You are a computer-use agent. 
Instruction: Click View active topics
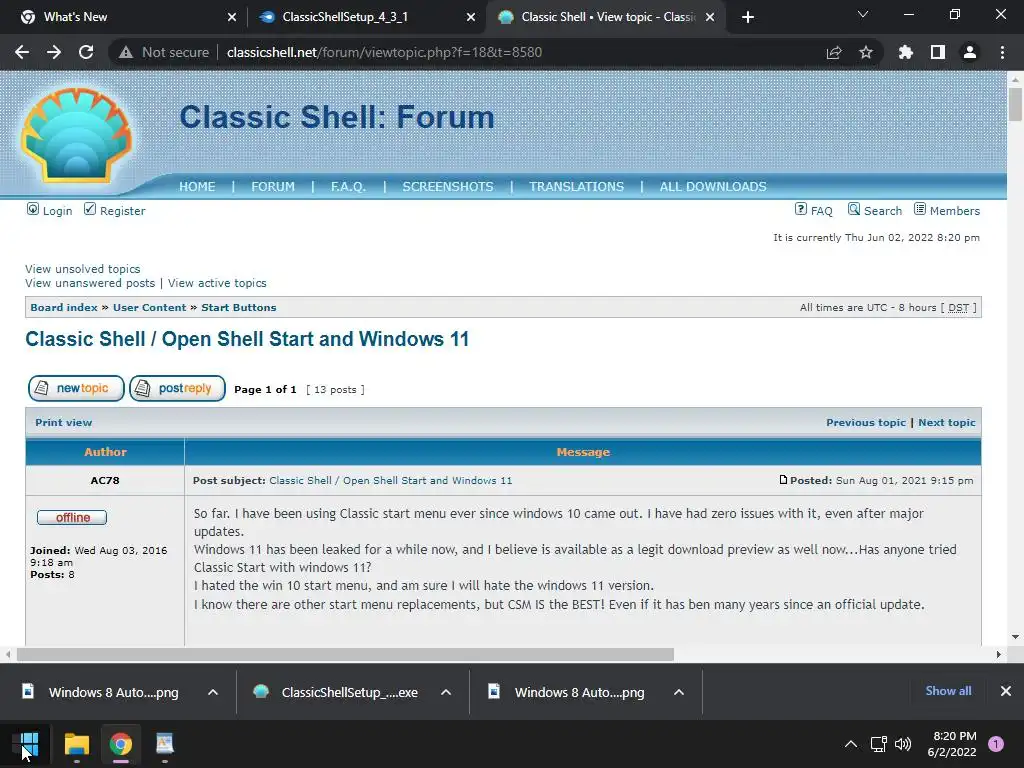coord(217,283)
